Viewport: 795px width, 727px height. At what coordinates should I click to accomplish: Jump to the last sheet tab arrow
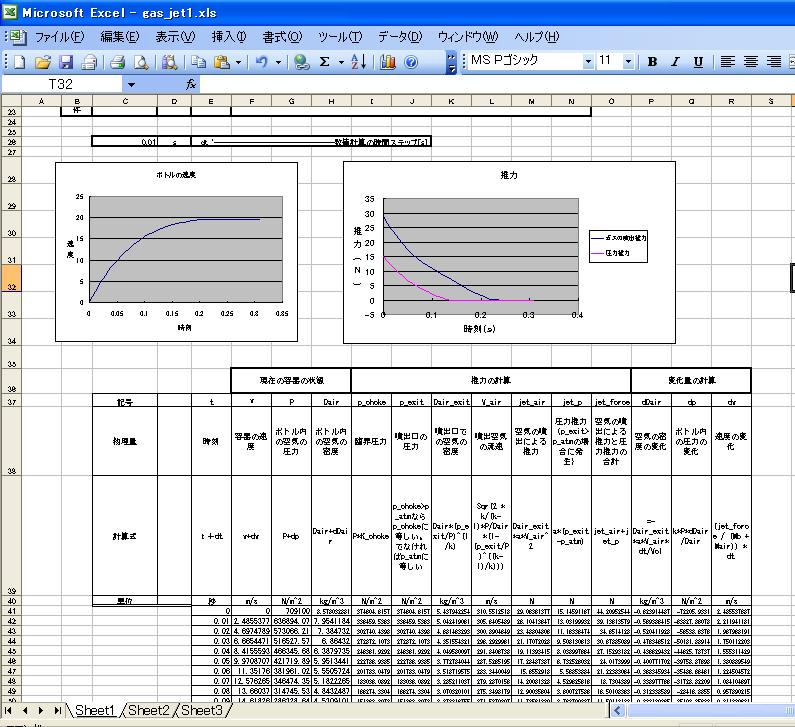pyautogui.click(x=58, y=710)
